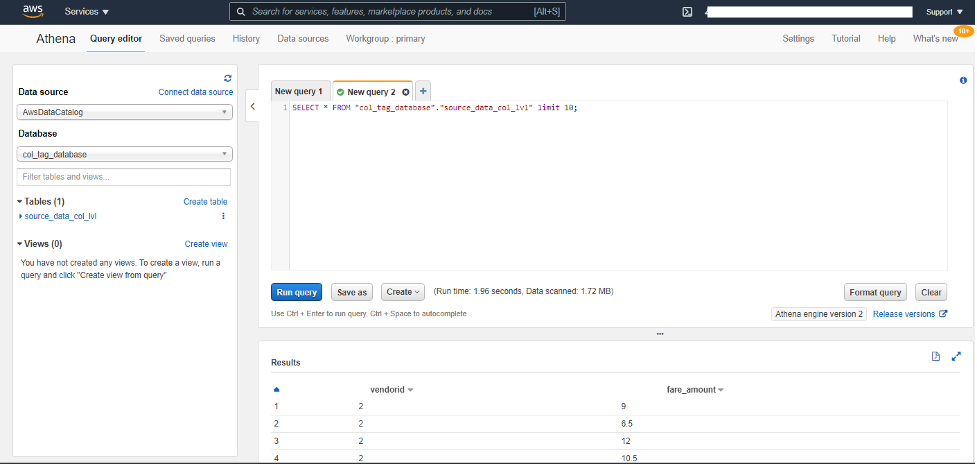Click the AWS search bar
The image size is (977, 464).
click(398, 12)
